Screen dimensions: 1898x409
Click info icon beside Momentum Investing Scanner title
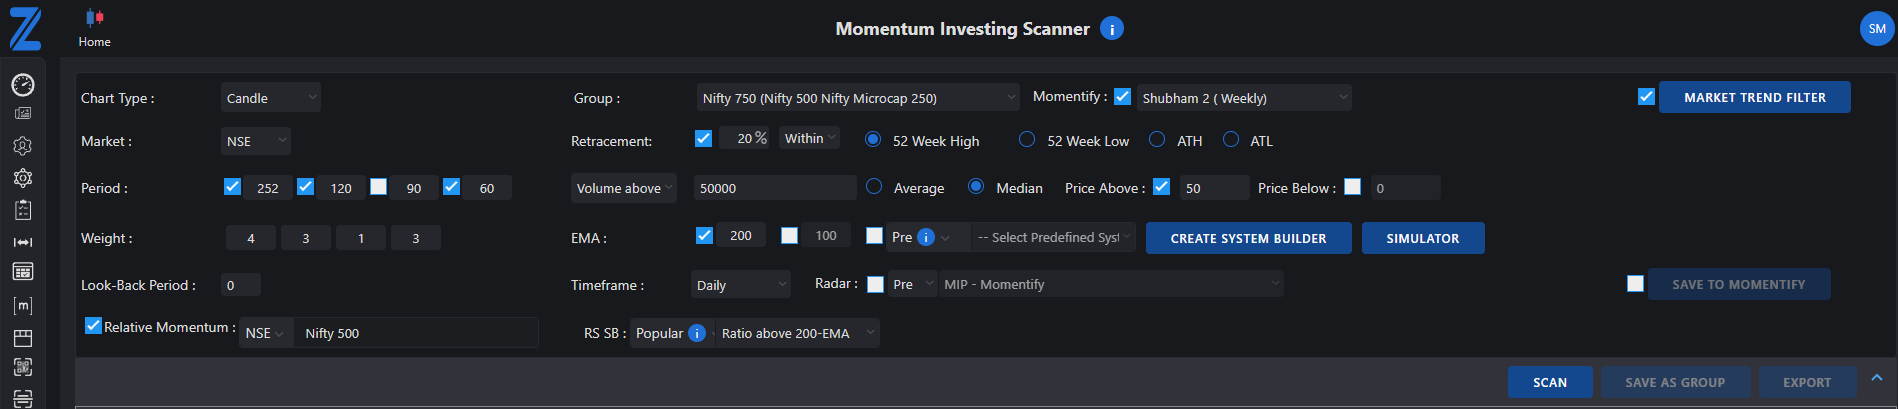1112,29
